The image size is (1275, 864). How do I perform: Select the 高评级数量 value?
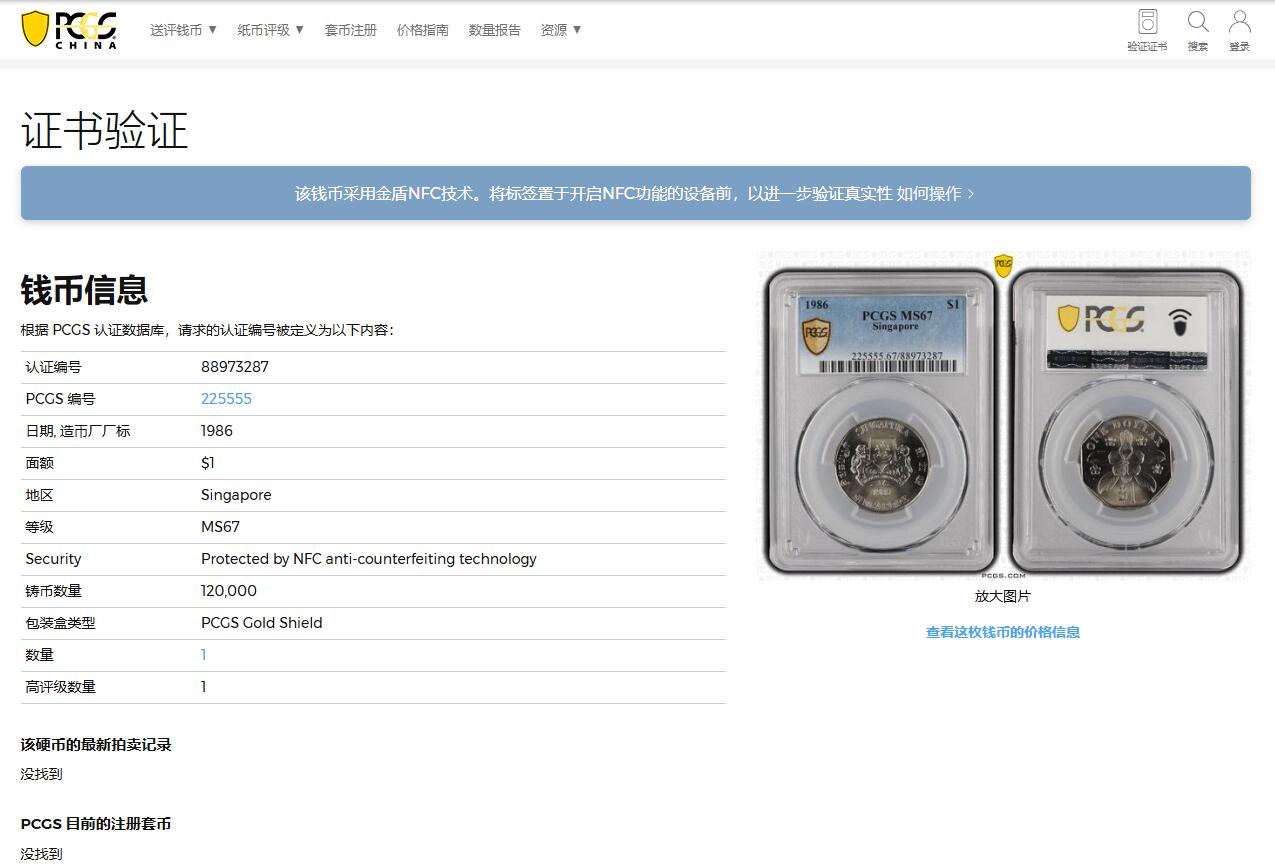point(204,687)
